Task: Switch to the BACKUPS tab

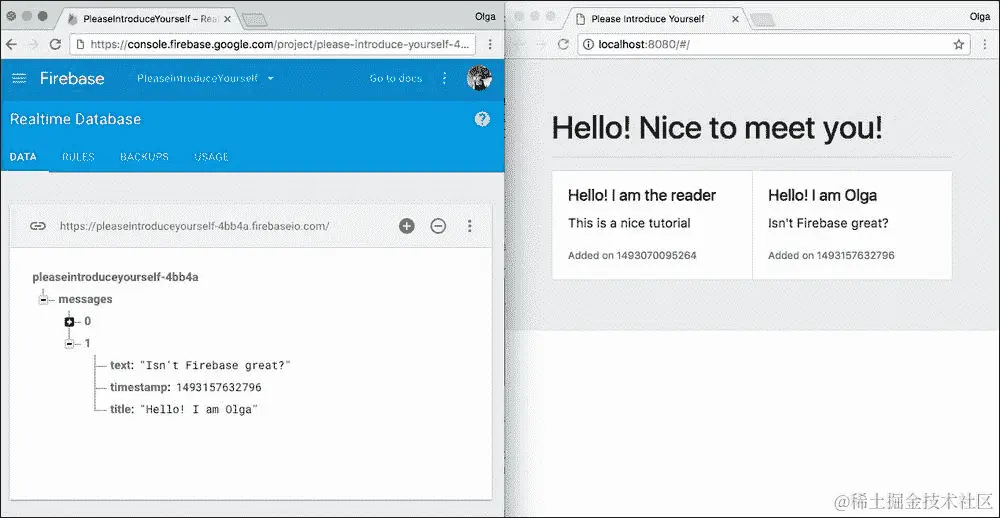Action: (144, 157)
